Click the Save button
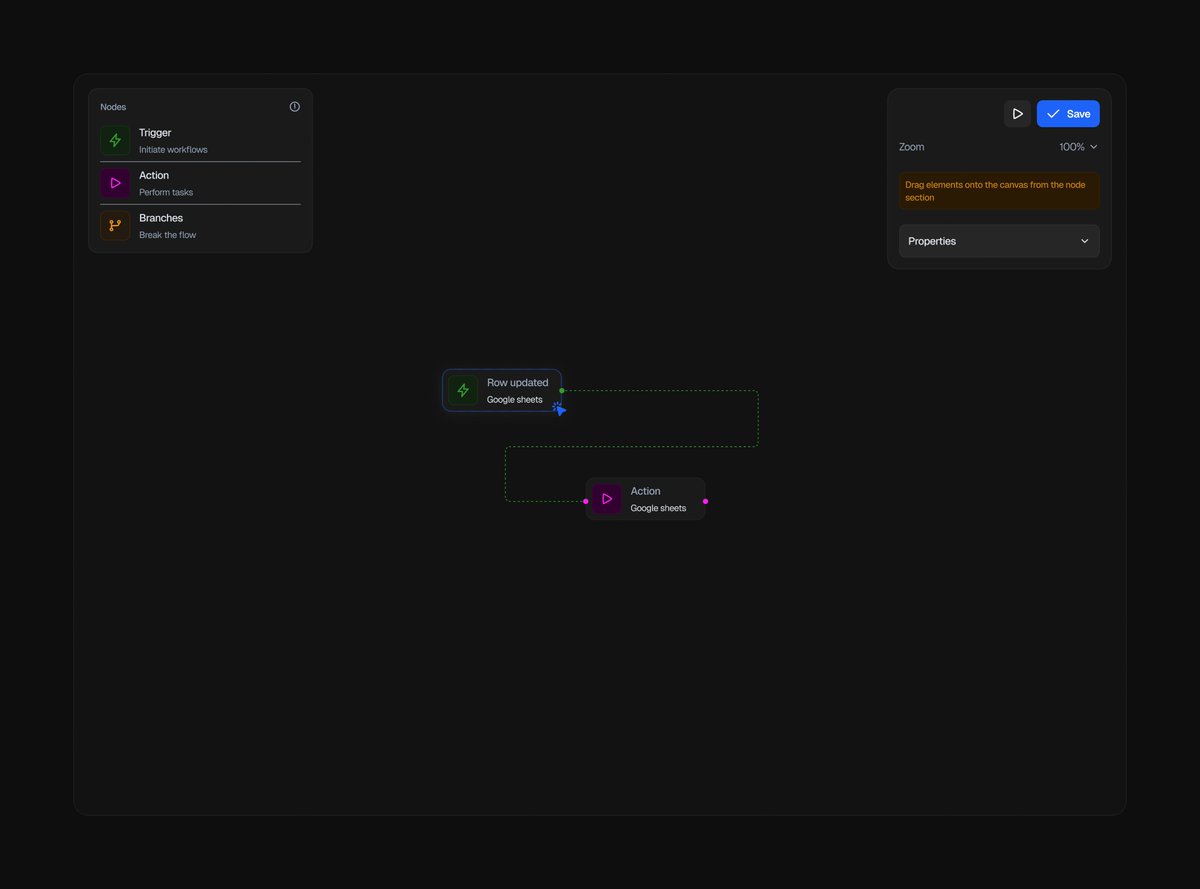This screenshot has height=889, width=1200. (1068, 113)
